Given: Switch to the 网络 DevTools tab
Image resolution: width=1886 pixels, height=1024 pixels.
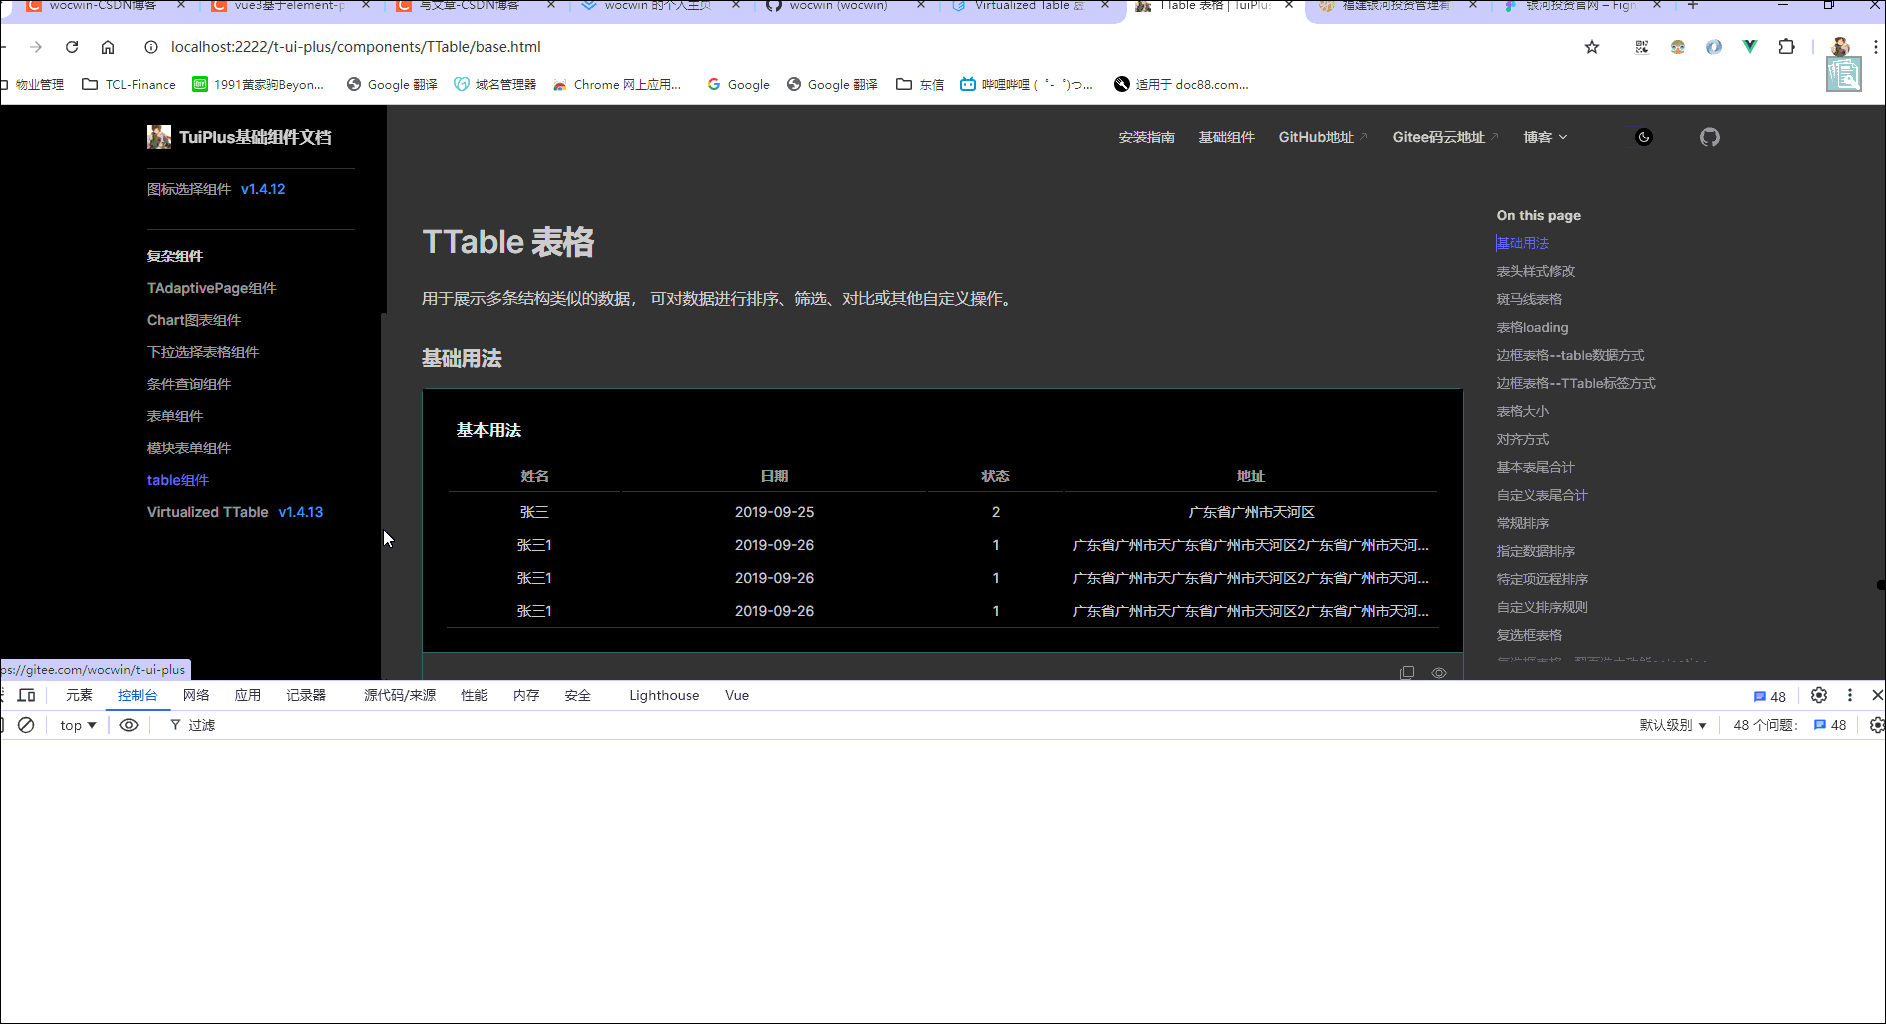Looking at the screenshot, I should pyautogui.click(x=196, y=695).
